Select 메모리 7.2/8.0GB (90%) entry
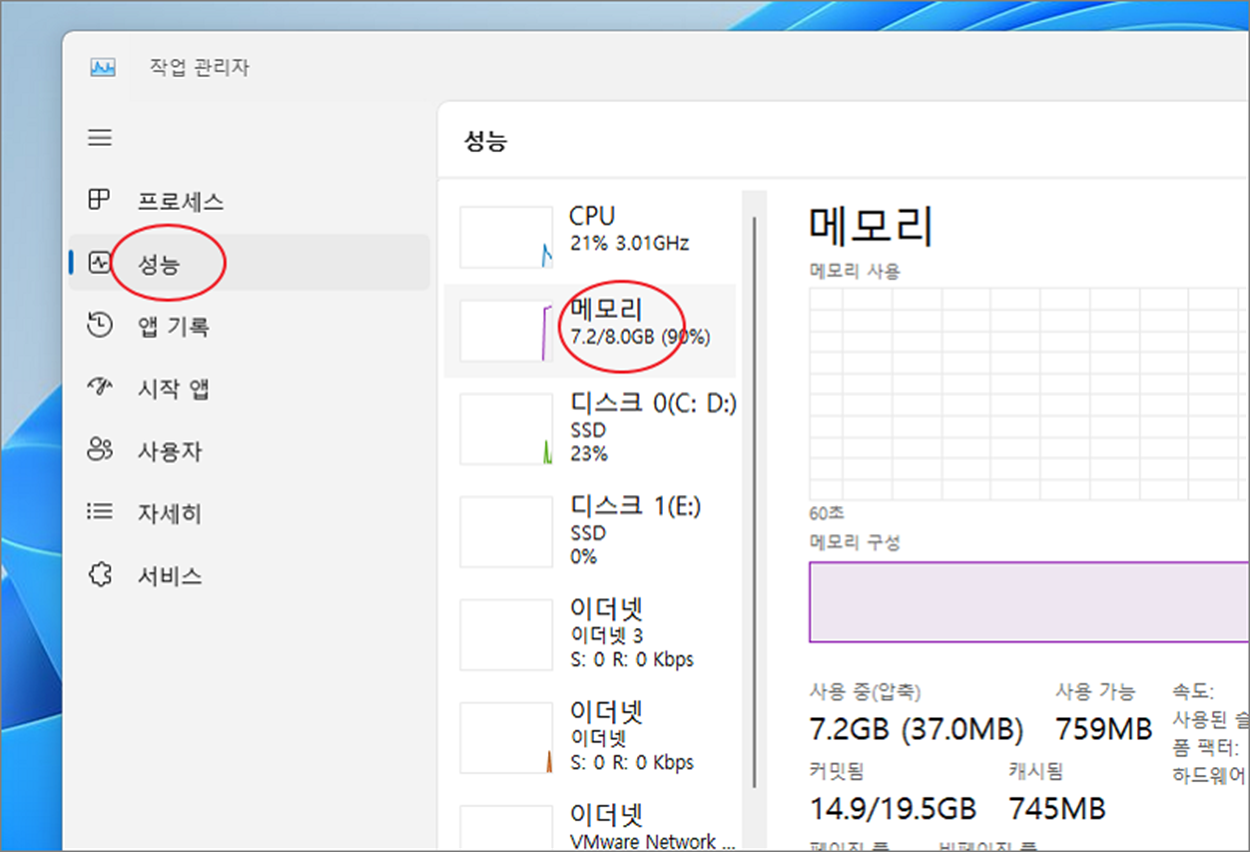The height and width of the screenshot is (852, 1250). (x=590, y=331)
